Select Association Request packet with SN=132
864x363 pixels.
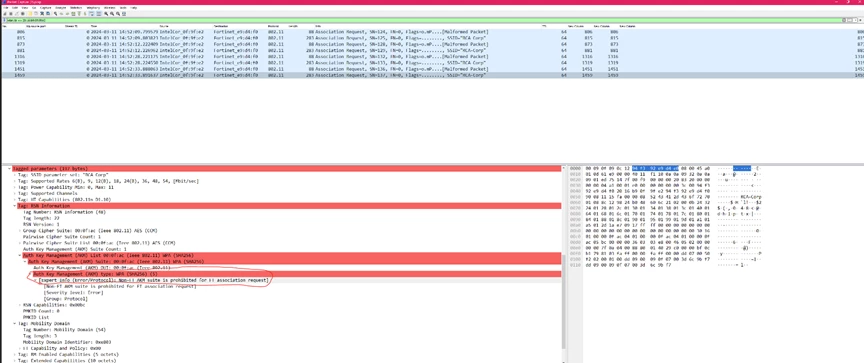pyautogui.click(x=432, y=57)
